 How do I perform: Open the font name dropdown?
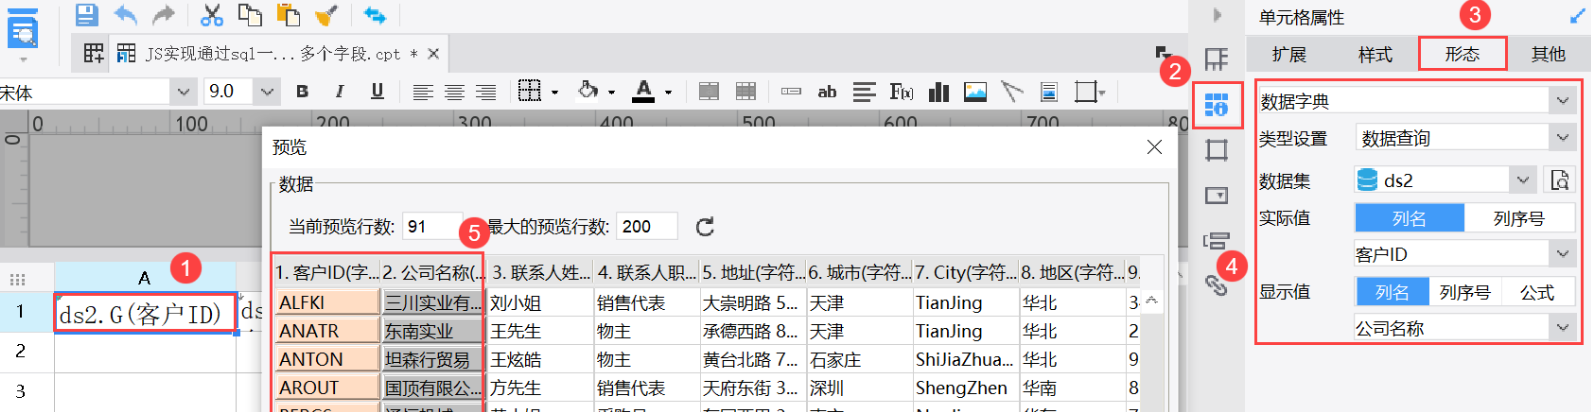click(183, 92)
